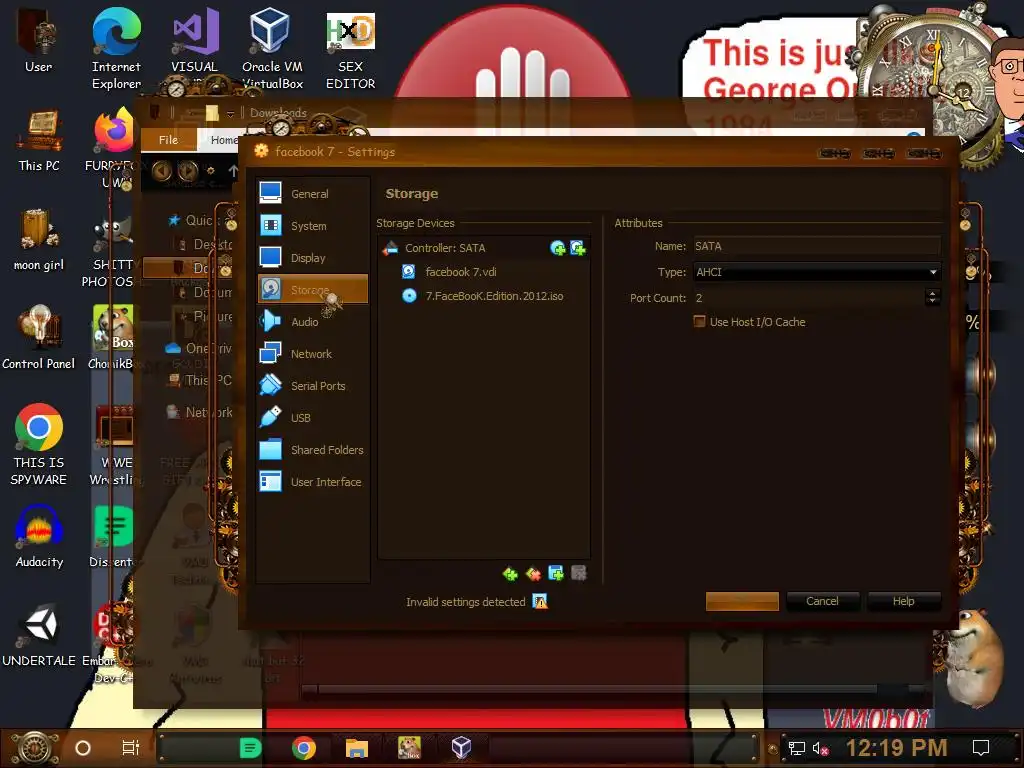Open Task View on taskbar
Screen dimensions: 1024x768
click(131, 748)
